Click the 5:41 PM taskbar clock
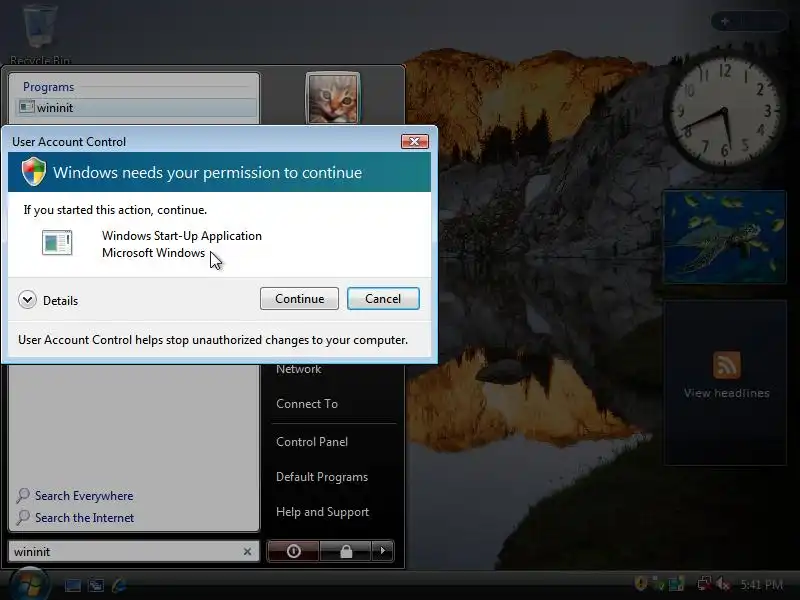The height and width of the screenshot is (600, 800). (761, 585)
